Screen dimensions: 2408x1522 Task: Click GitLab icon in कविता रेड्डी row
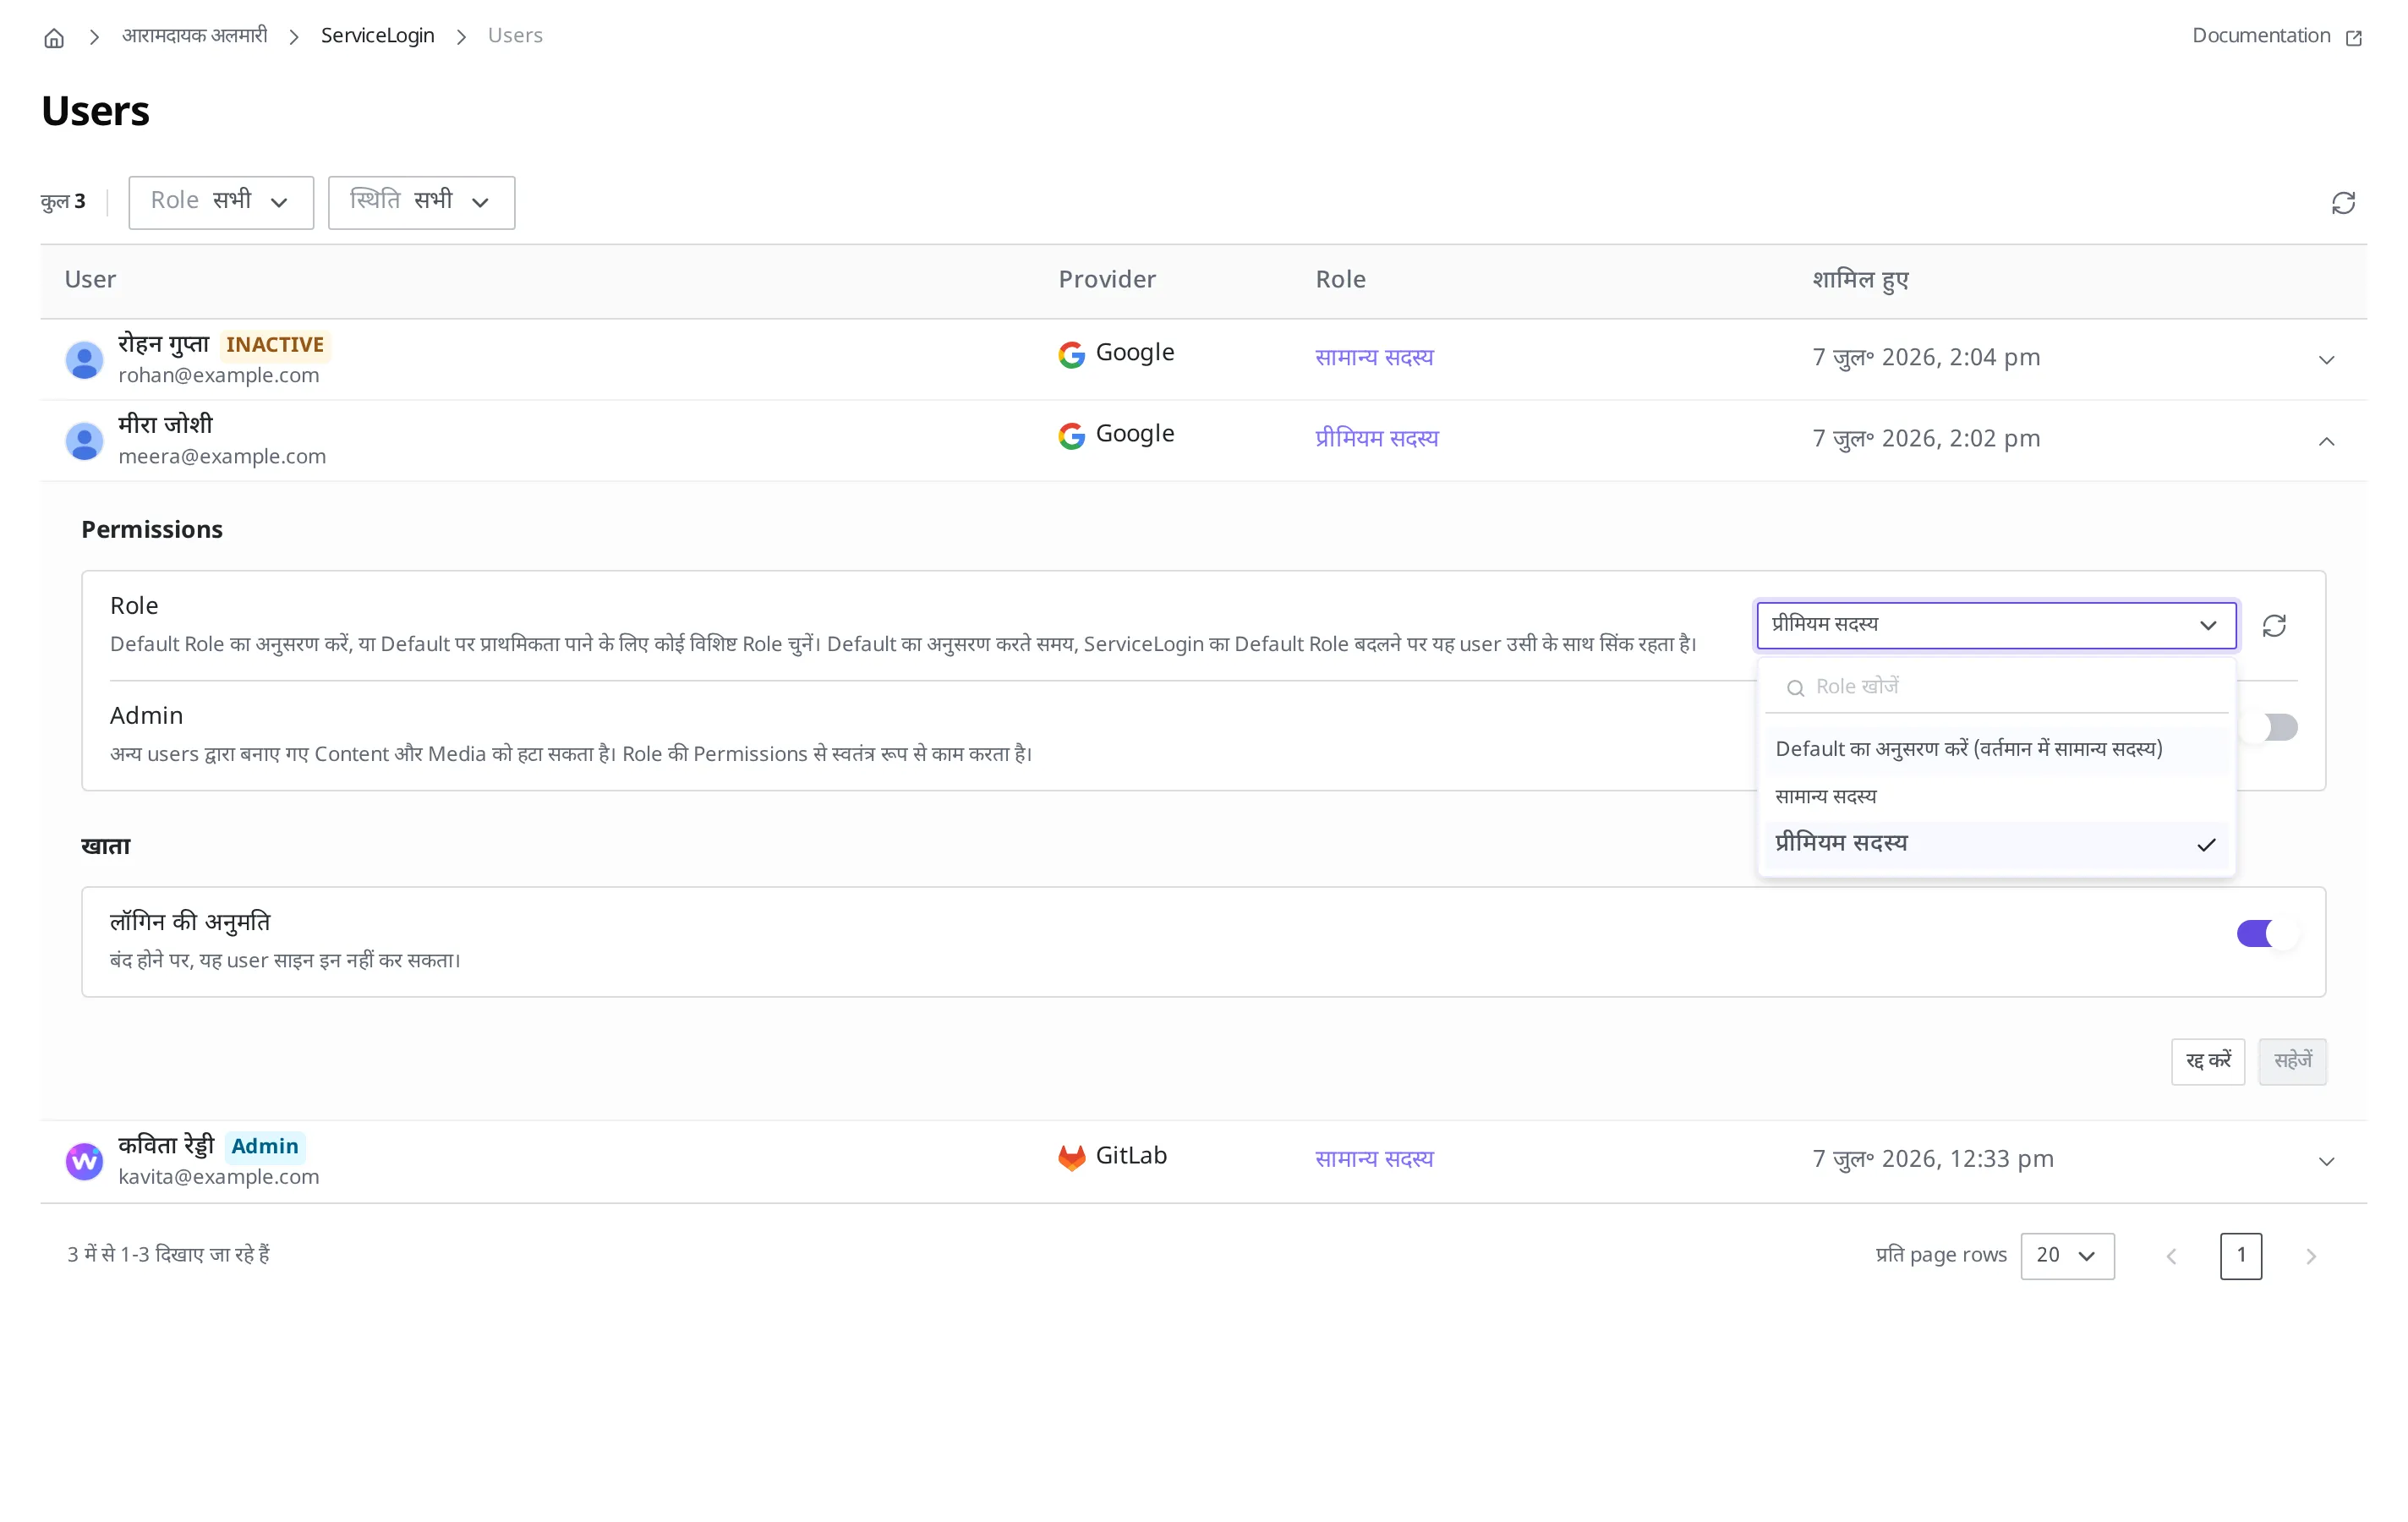point(1072,1157)
